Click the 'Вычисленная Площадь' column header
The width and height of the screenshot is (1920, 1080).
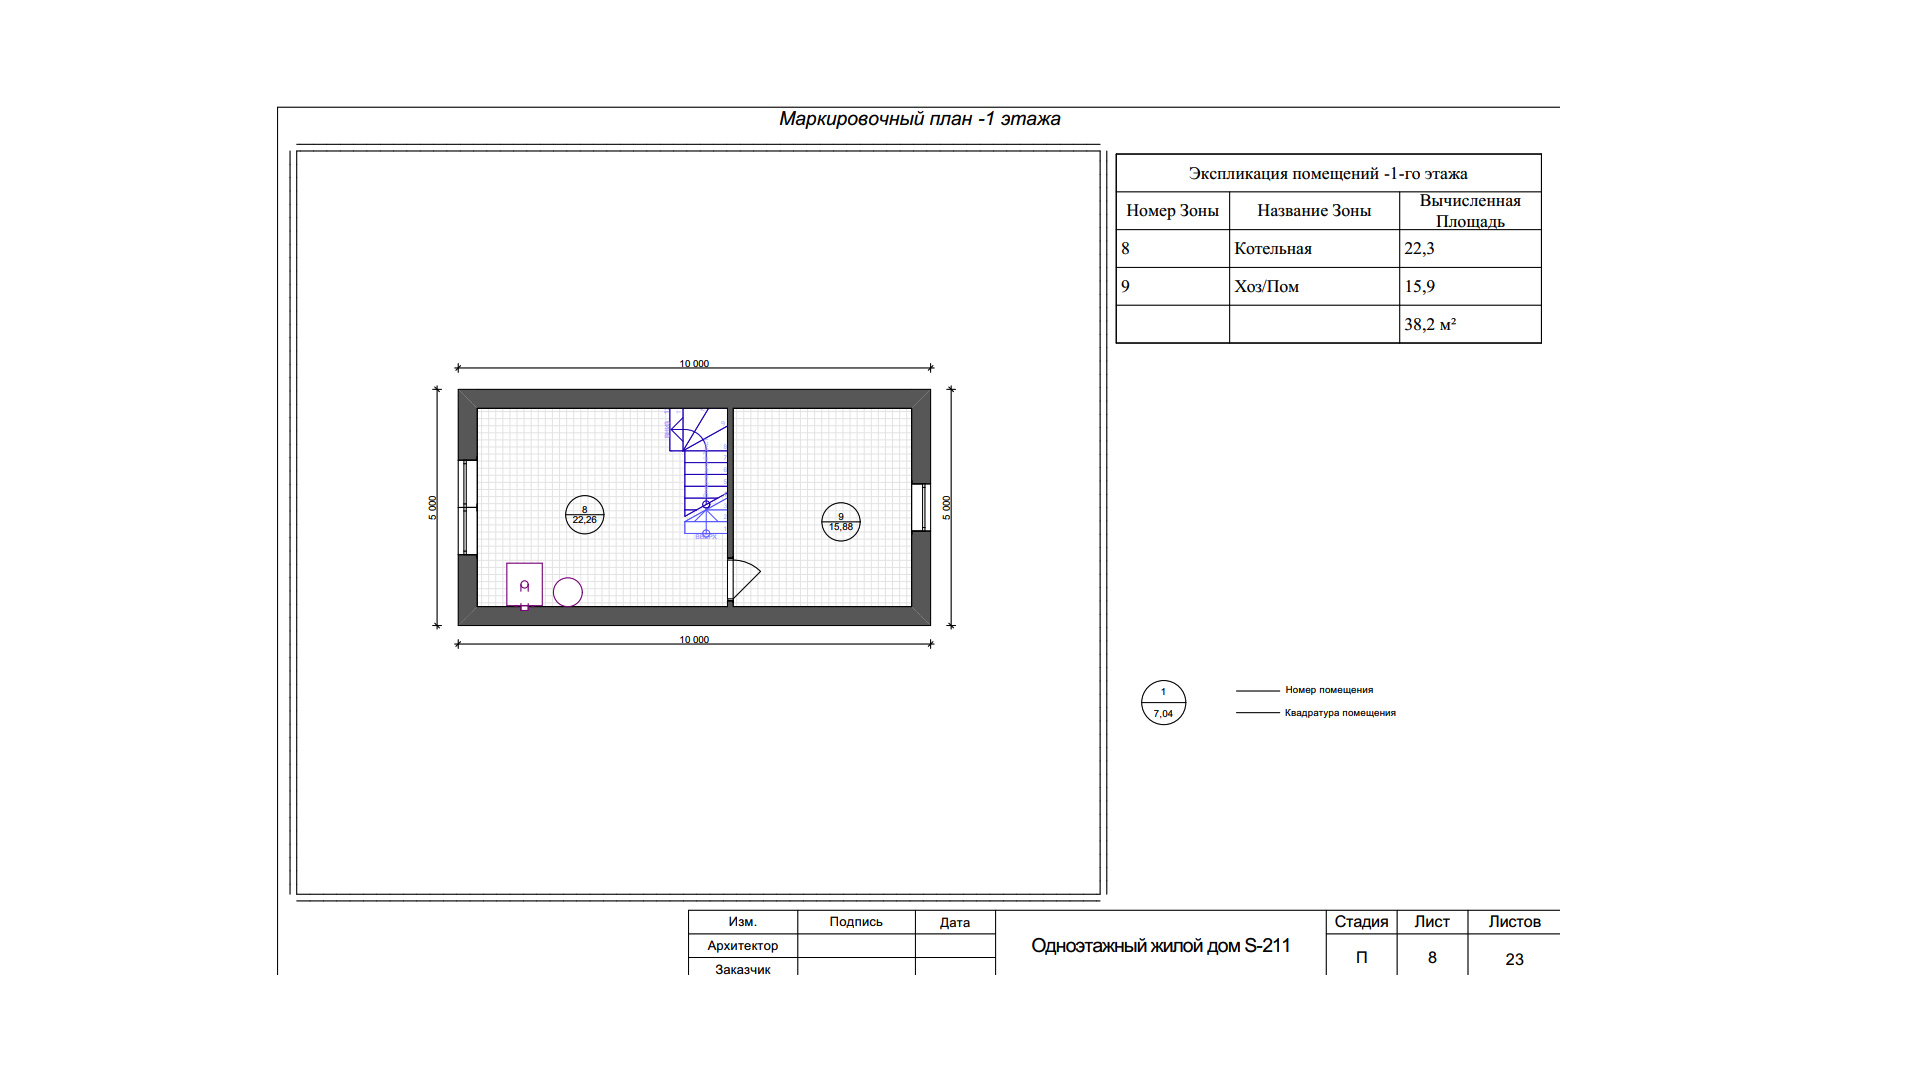point(1470,211)
